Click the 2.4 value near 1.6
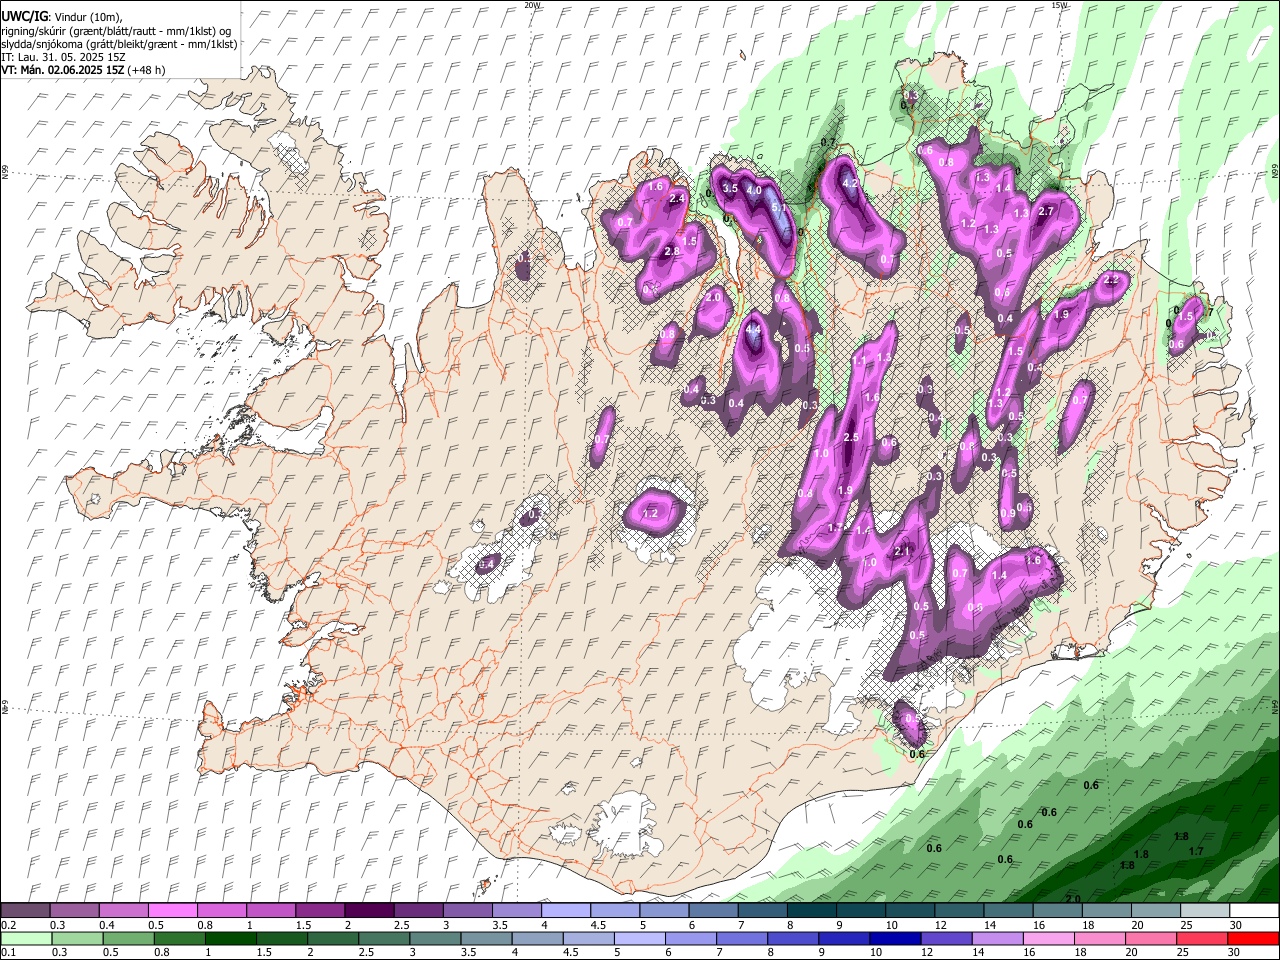This screenshot has height=960, width=1280. coord(677,199)
